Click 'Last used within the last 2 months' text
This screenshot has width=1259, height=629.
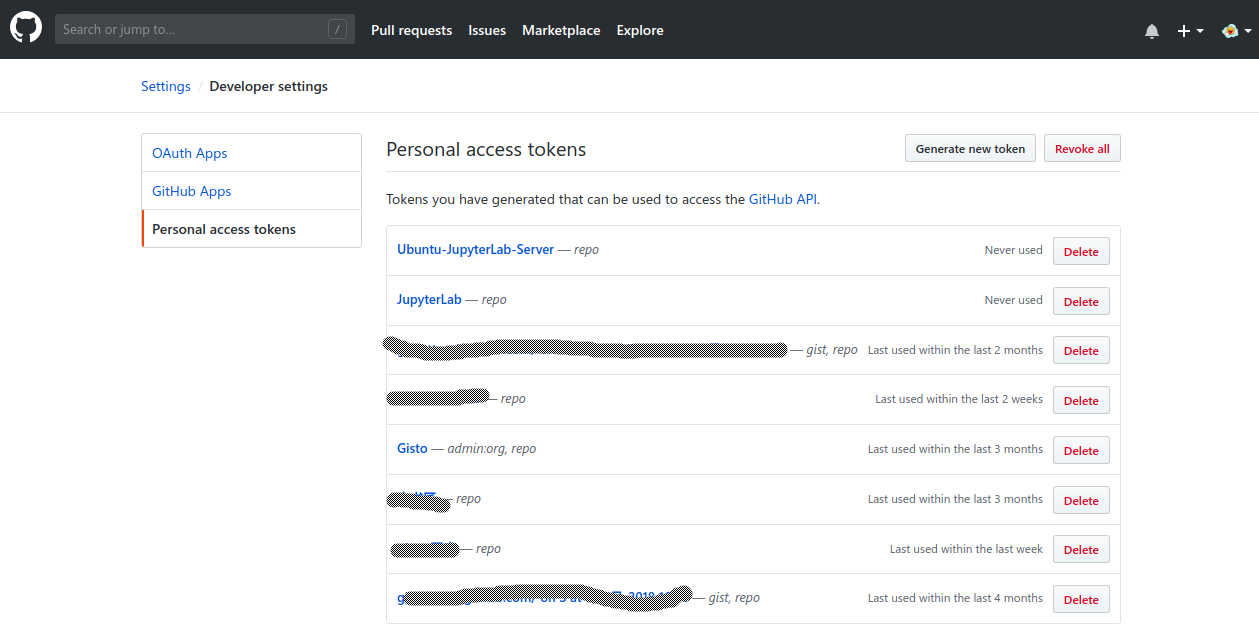click(x=955, y=350)
